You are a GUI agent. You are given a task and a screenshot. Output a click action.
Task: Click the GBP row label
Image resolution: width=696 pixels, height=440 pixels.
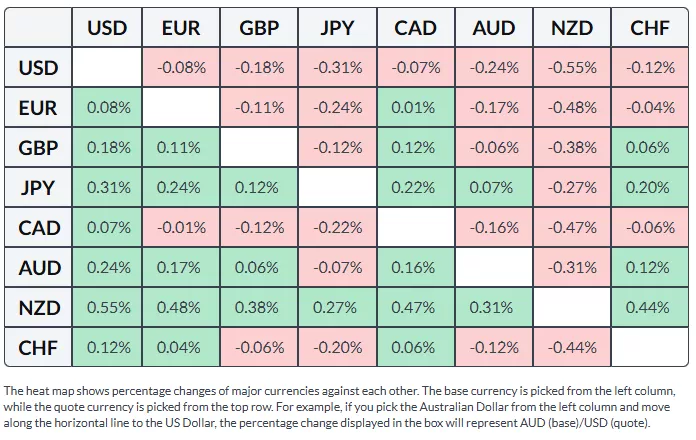click(40, 148)
